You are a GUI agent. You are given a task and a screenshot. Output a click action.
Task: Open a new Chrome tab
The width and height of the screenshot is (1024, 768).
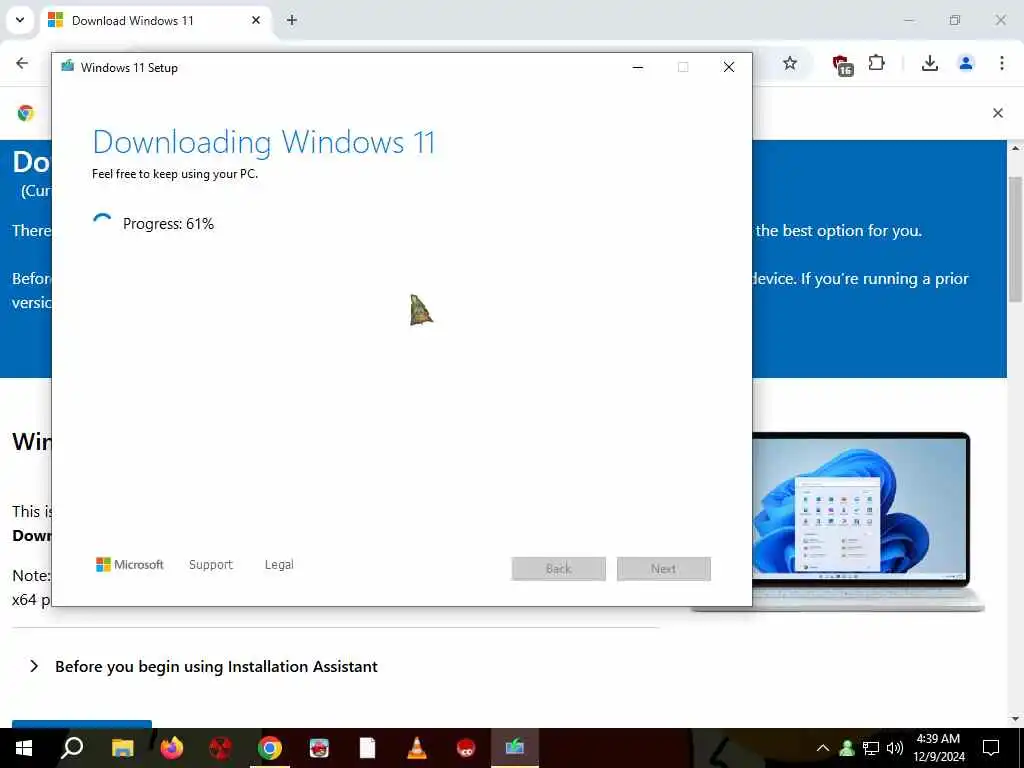pyautogui.click(x=292, y=20)
